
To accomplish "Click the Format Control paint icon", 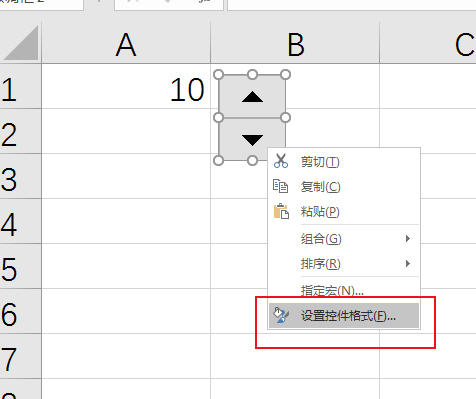I will point(281,315).
